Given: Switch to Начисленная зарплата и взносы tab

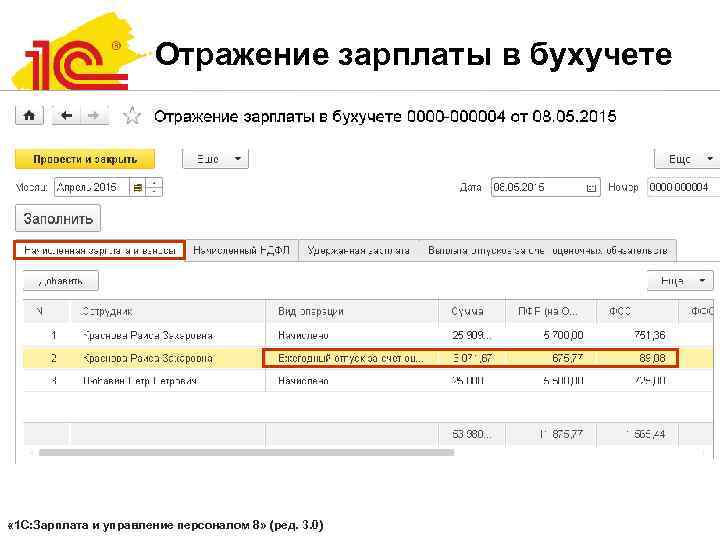Looking at the screenshot, I should tap(99, 251).
